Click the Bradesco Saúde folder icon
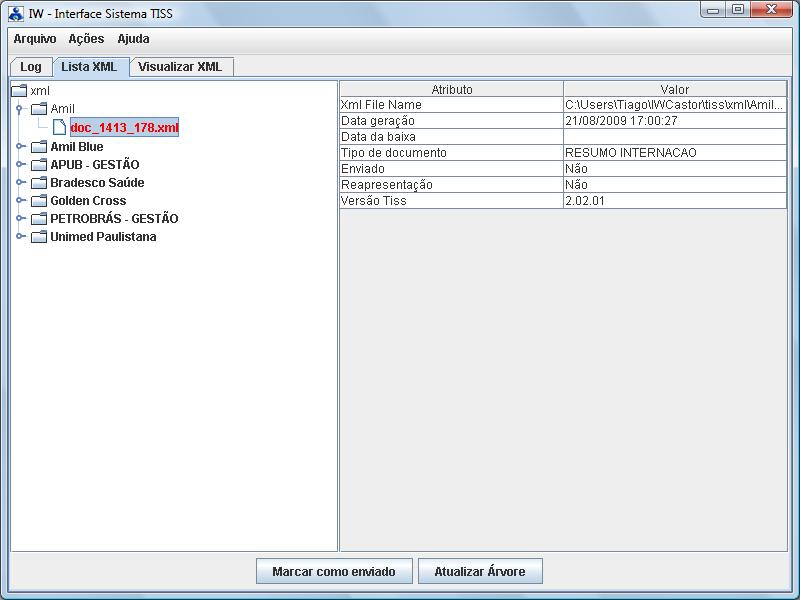This screenshot has height=600, width=800. (x=39, y=183)
